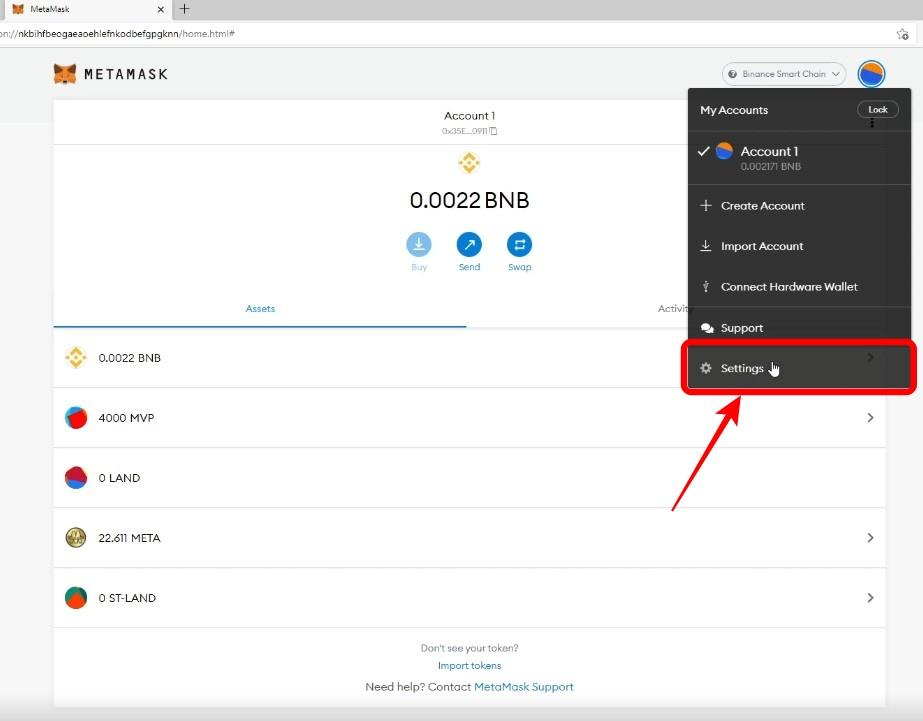Click the MVP token icon
Image resolution: width=923 pixels, height=721 pixels.
[x=76, y=418]
